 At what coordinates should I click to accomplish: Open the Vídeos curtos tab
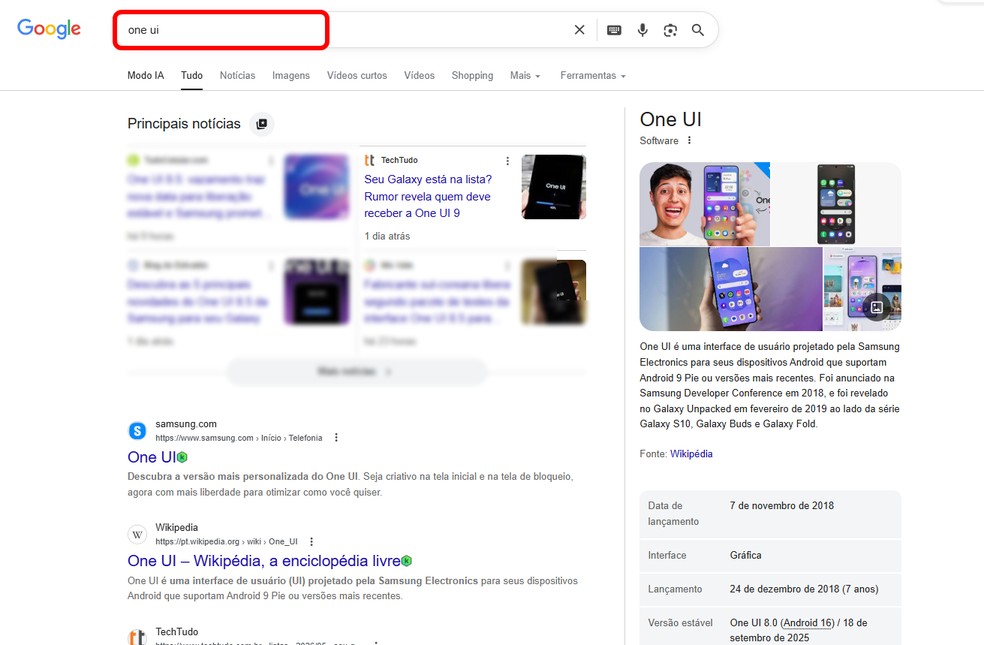[356, 75]
